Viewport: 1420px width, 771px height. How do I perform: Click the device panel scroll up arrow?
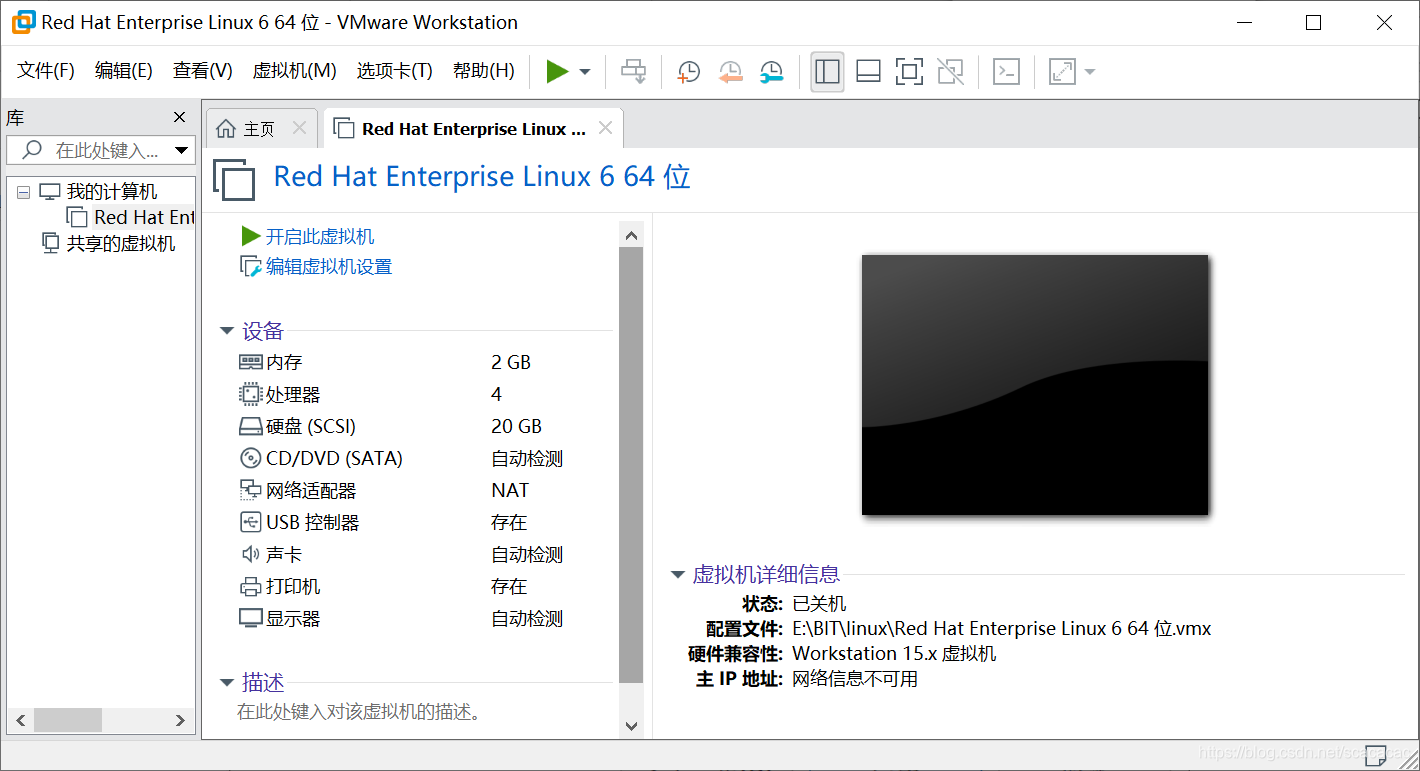tap(631, 236)
